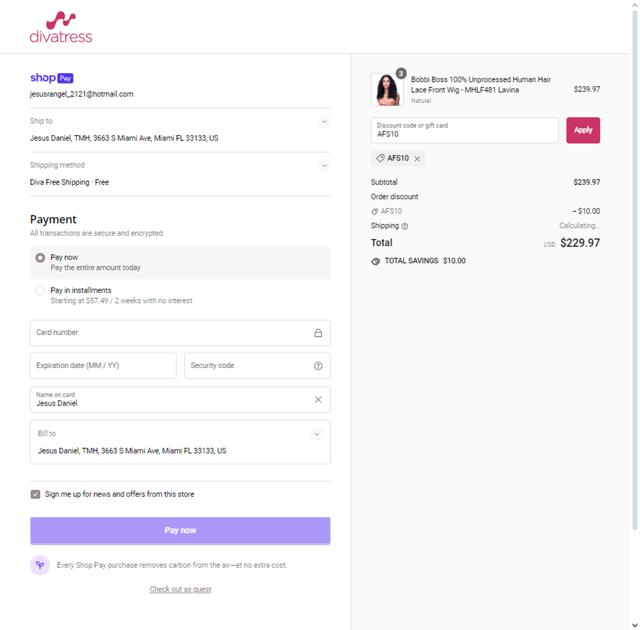The height and width of the screenshot is (630, 640).
Task: Click the carbon removal leaf icon
Action: (x=40, y=565)
